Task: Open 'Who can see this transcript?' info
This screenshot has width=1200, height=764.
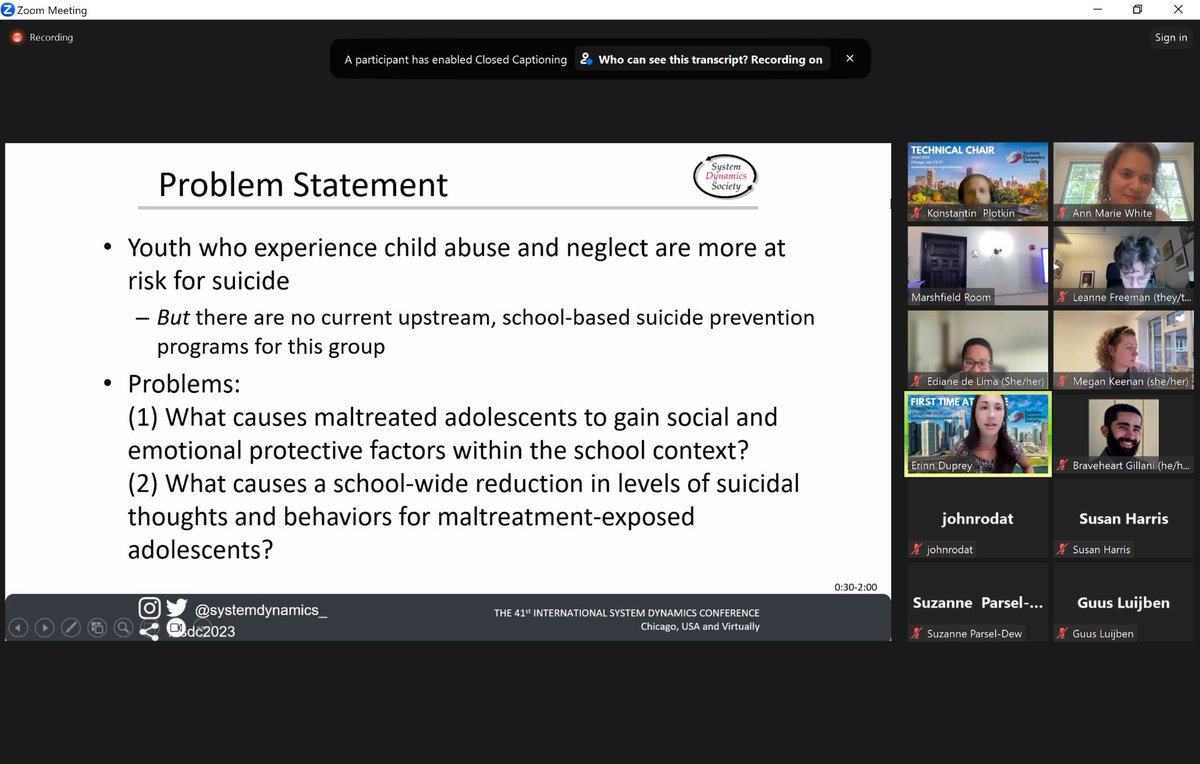Action: click(x=702, y=60)
